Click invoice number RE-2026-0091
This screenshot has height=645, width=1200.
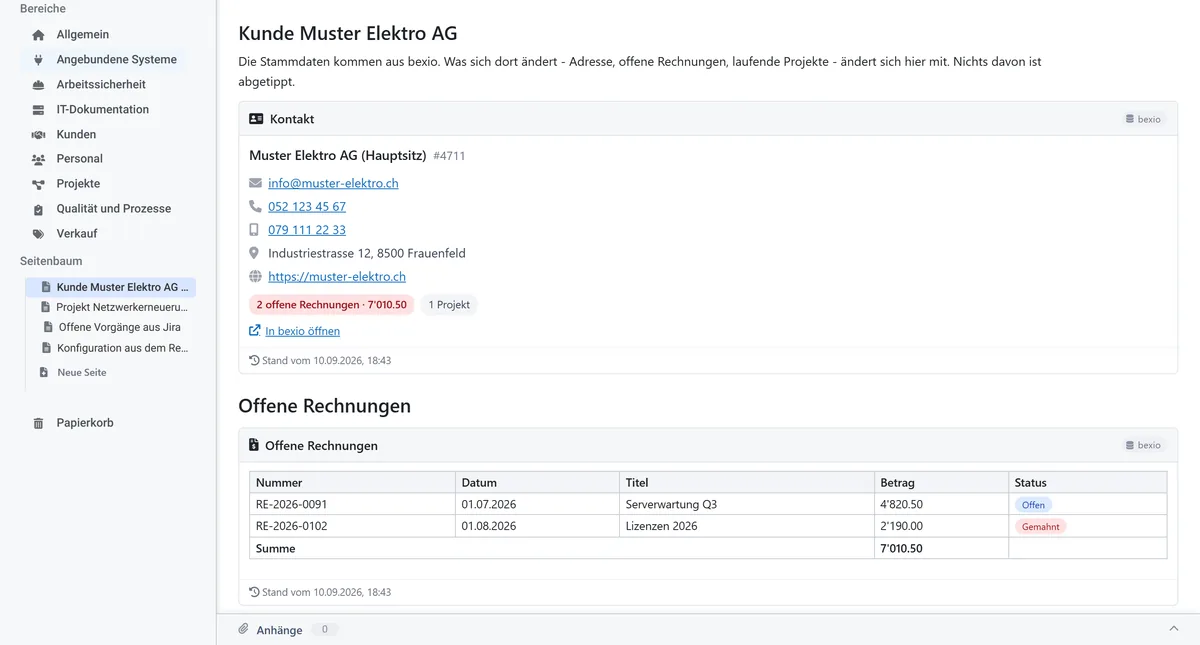point(291,505)
